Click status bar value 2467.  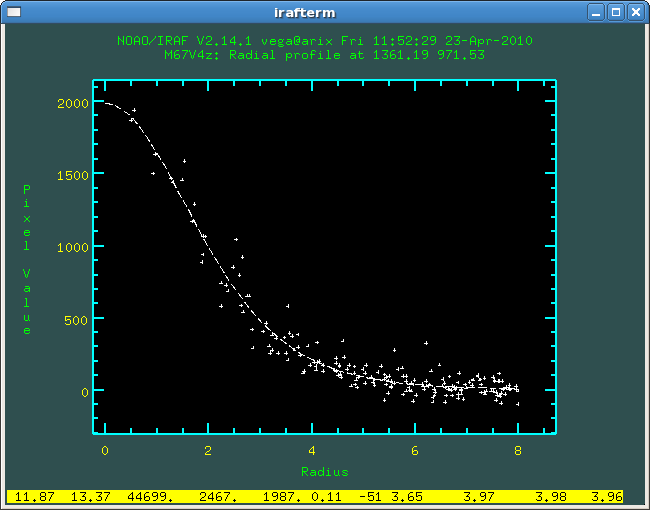(x=218, y=496)
